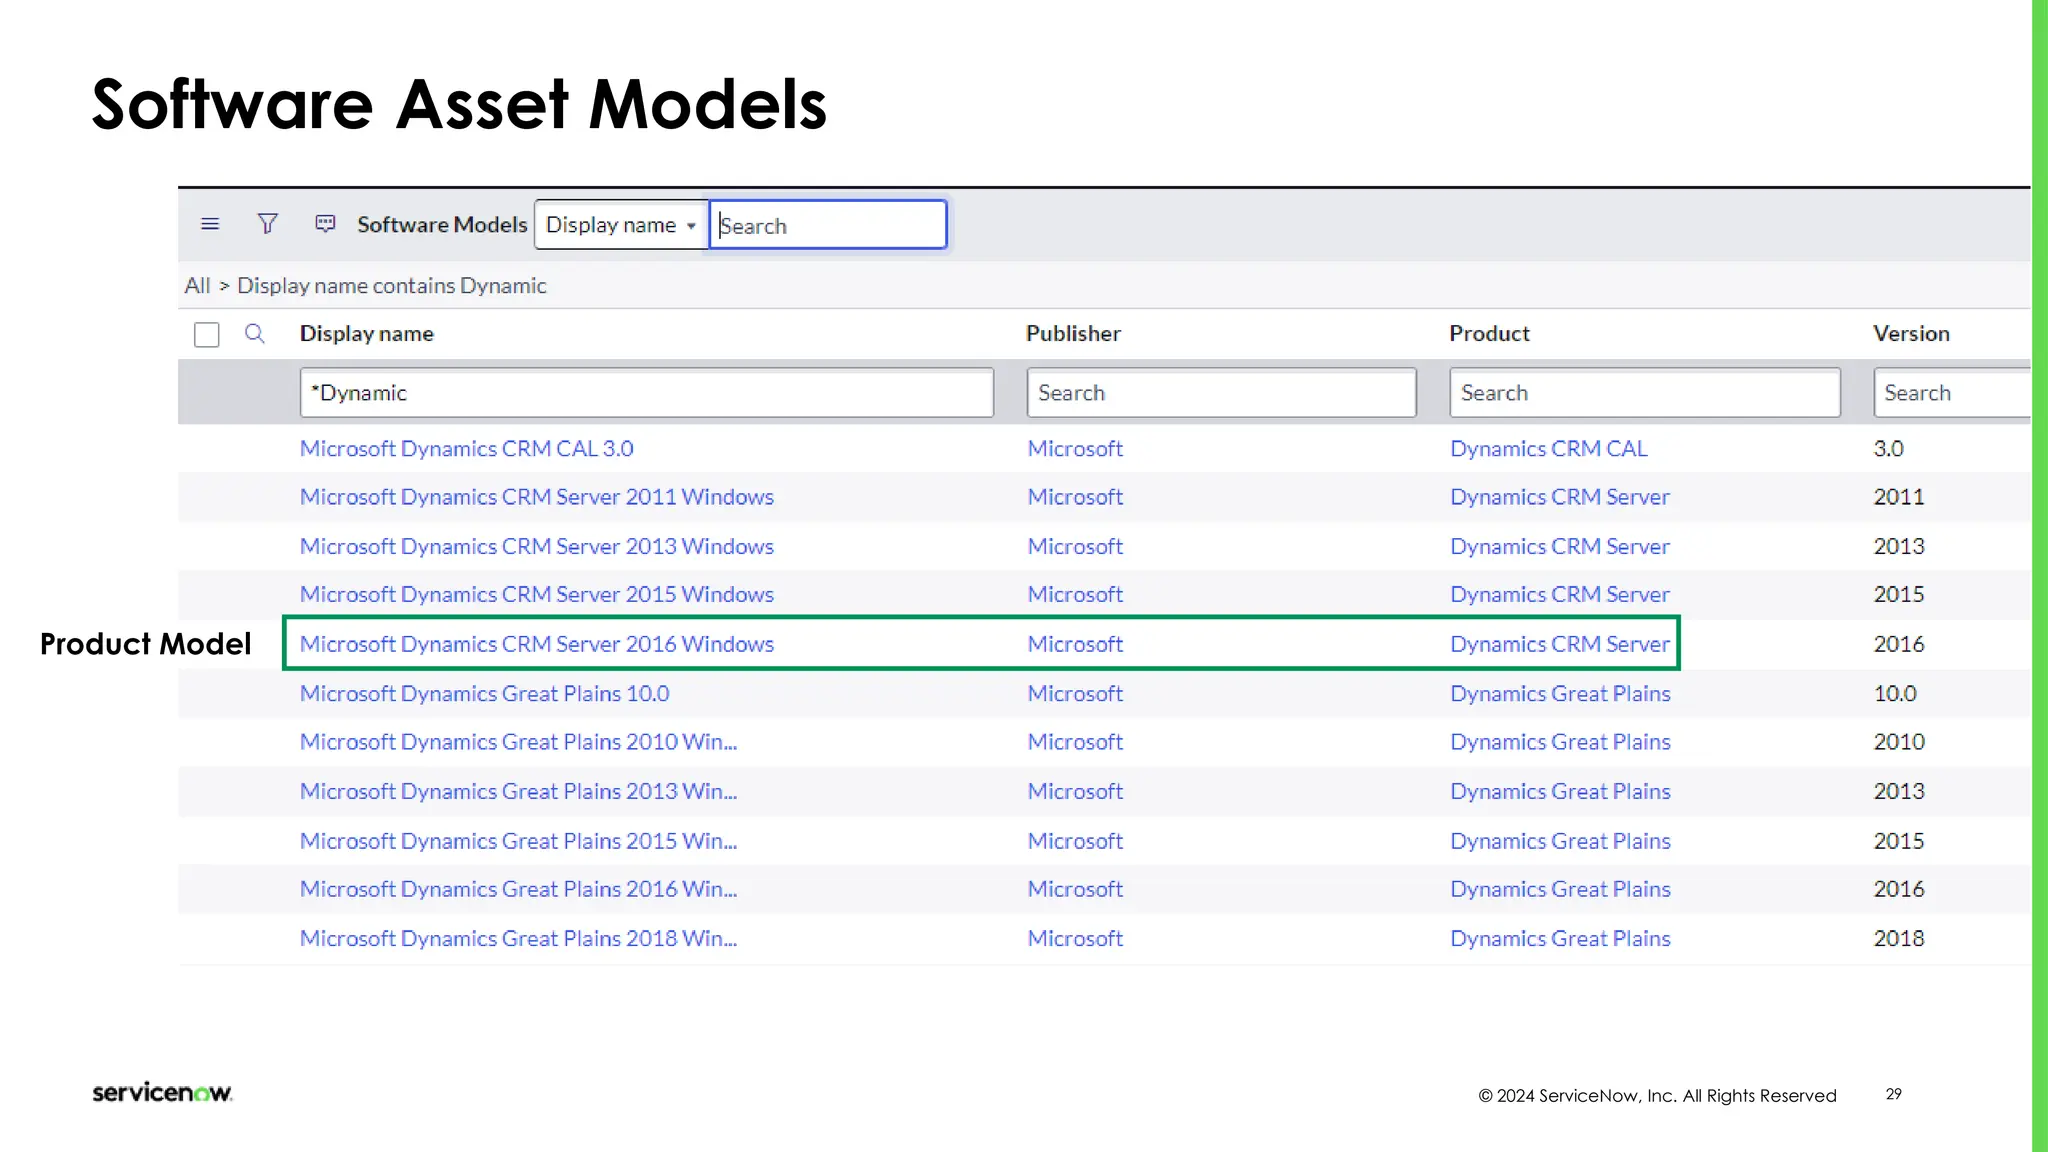The width and height of the screenshot is (2048, 1152).
Task: Click version 10.0 cell
Action: [x=1895, y=694]
